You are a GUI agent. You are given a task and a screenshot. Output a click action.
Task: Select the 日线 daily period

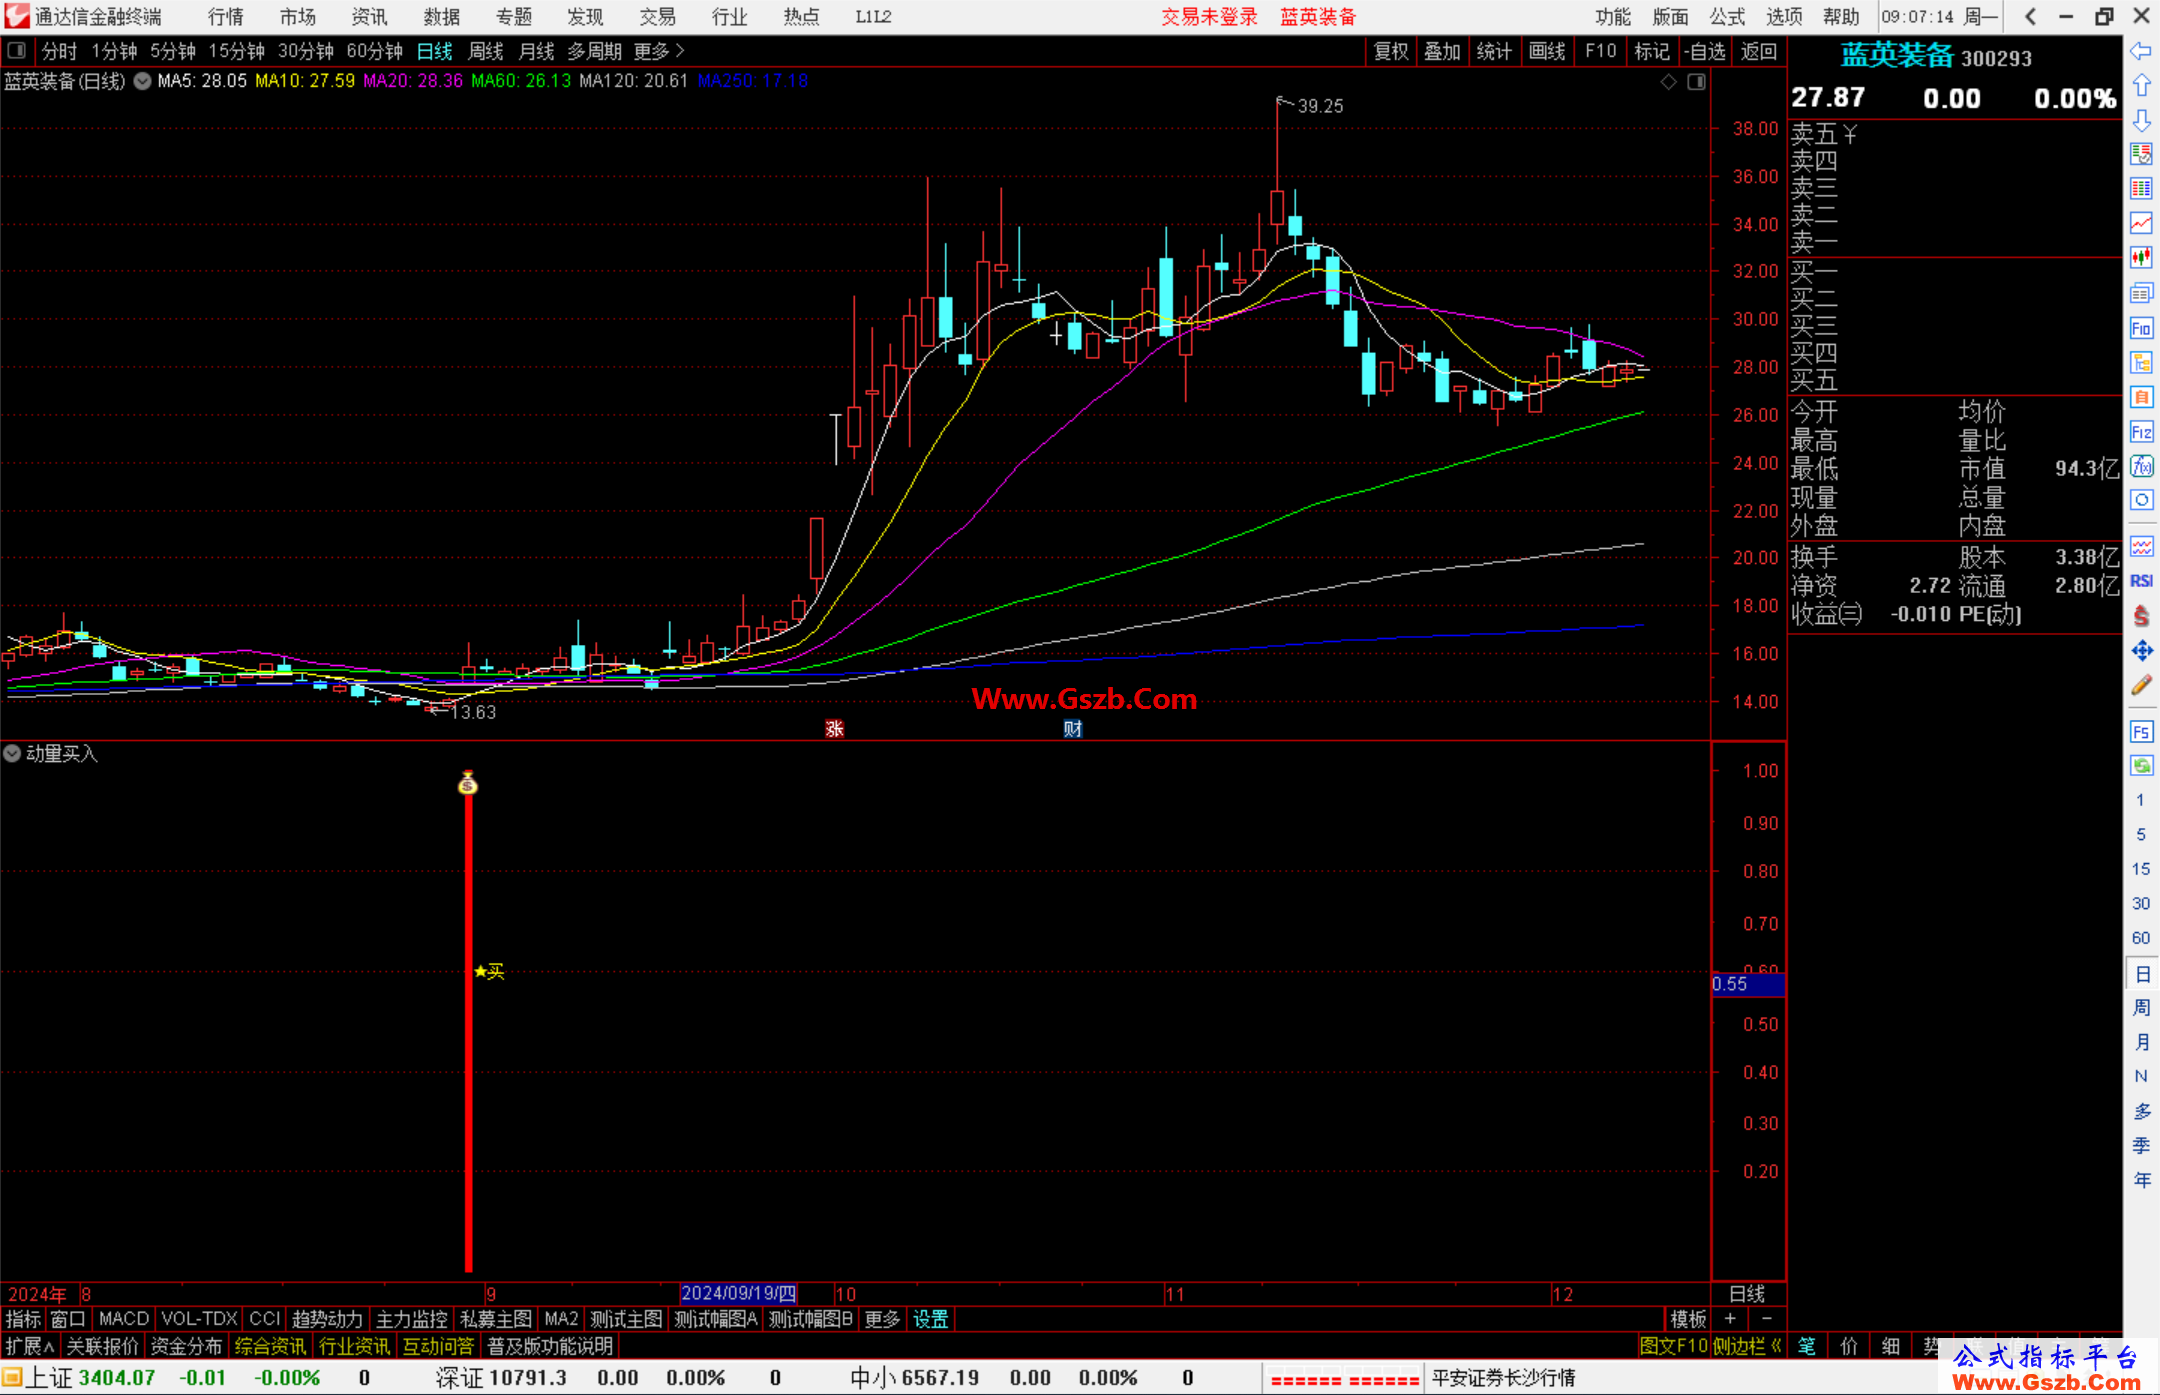434,51
